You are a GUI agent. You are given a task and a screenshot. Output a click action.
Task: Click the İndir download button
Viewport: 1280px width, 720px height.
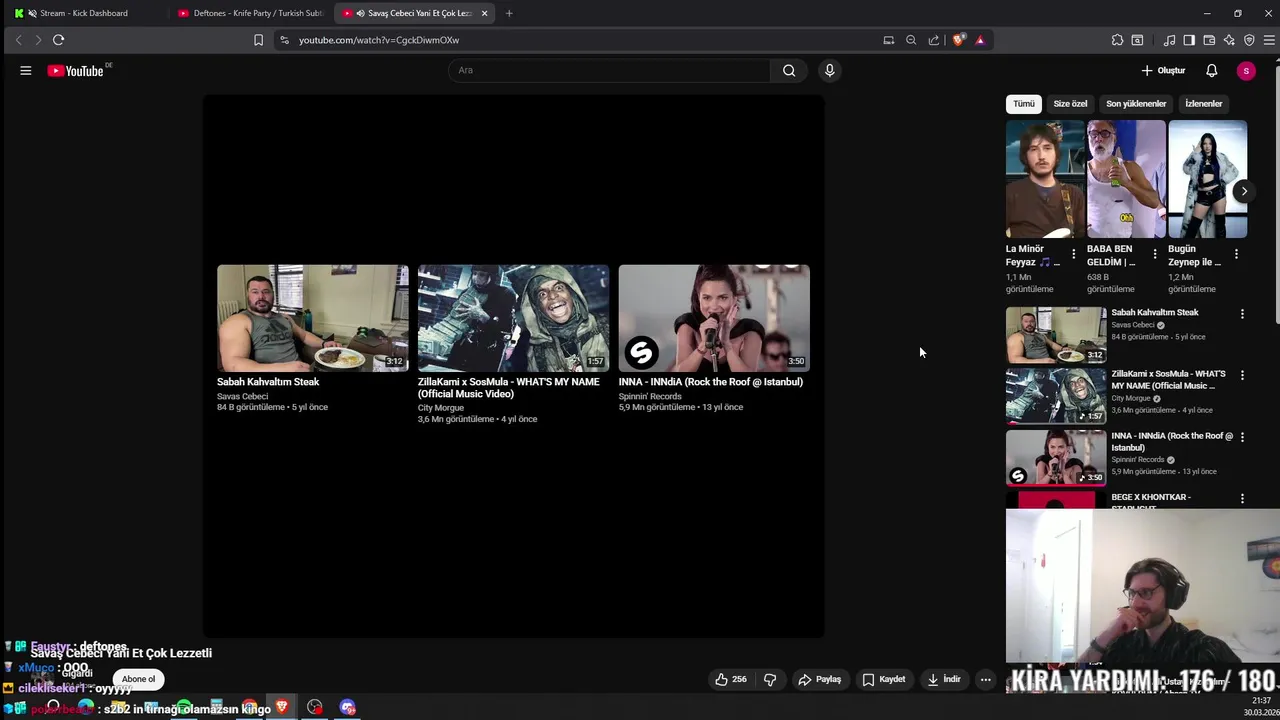(944, 679)
